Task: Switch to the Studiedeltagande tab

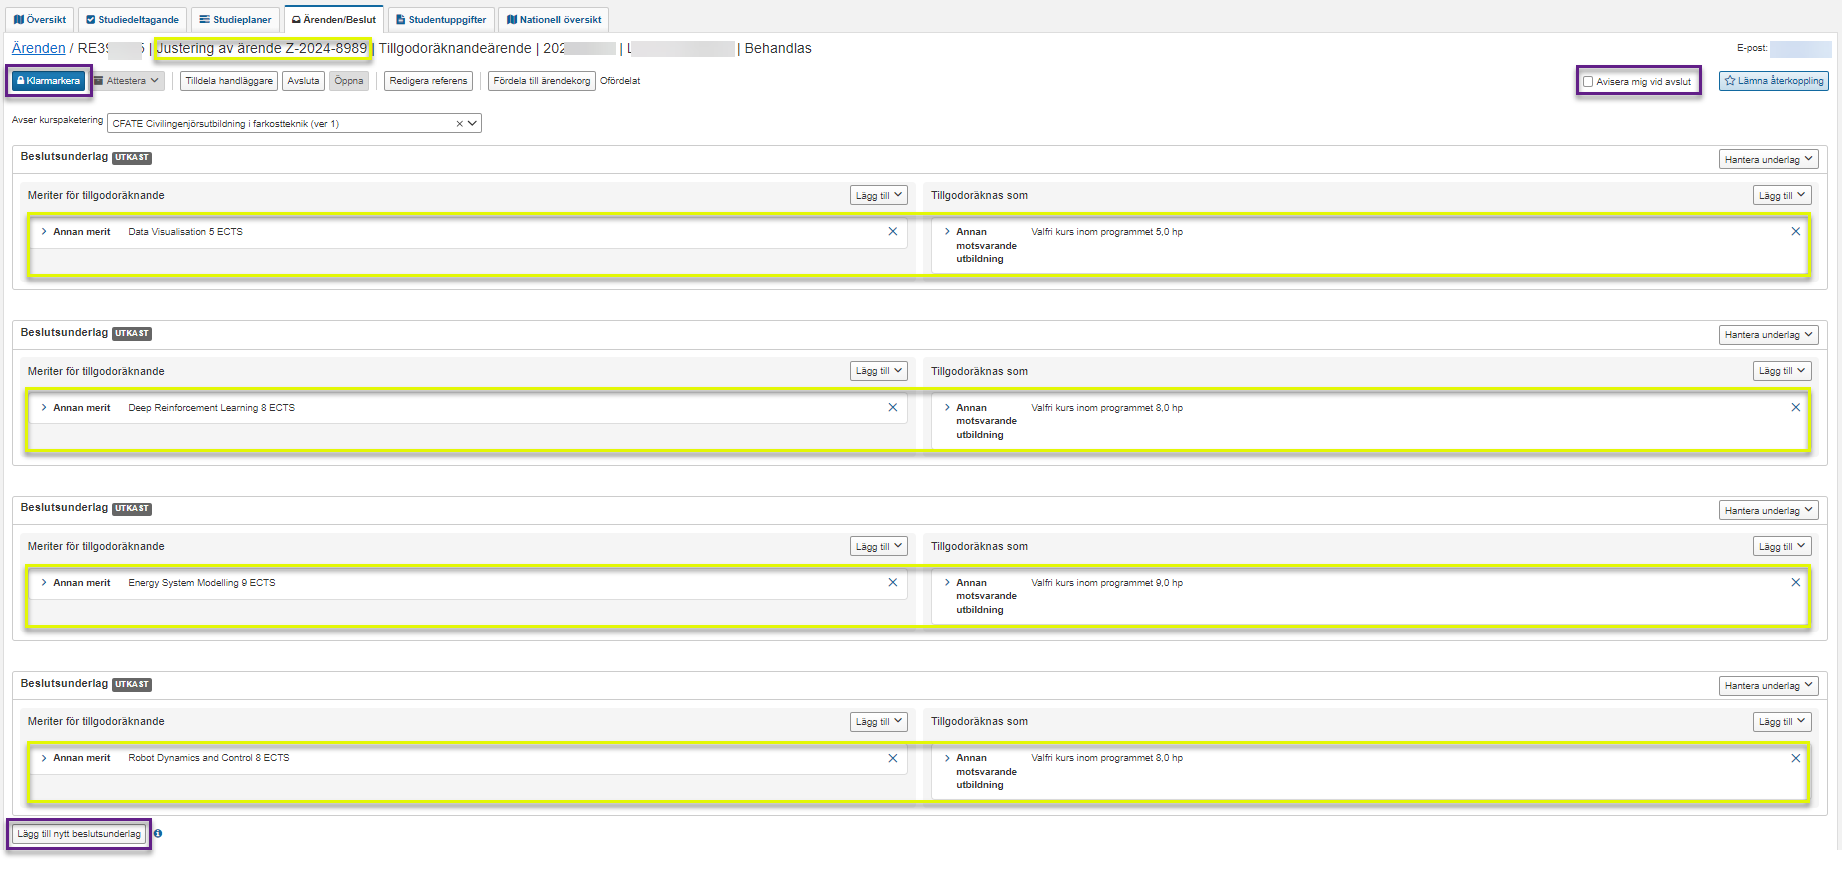Action: (132, 19)
